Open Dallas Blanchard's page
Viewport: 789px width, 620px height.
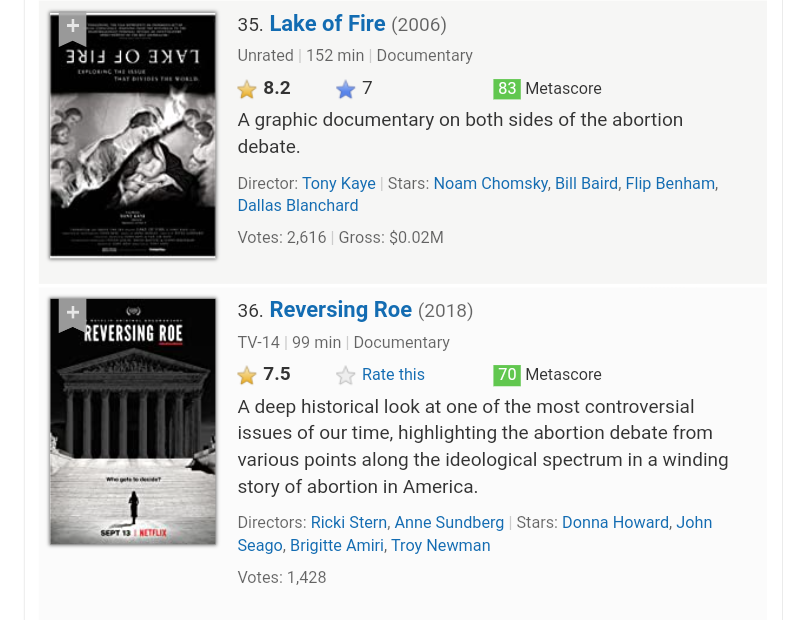pos(297,206)
